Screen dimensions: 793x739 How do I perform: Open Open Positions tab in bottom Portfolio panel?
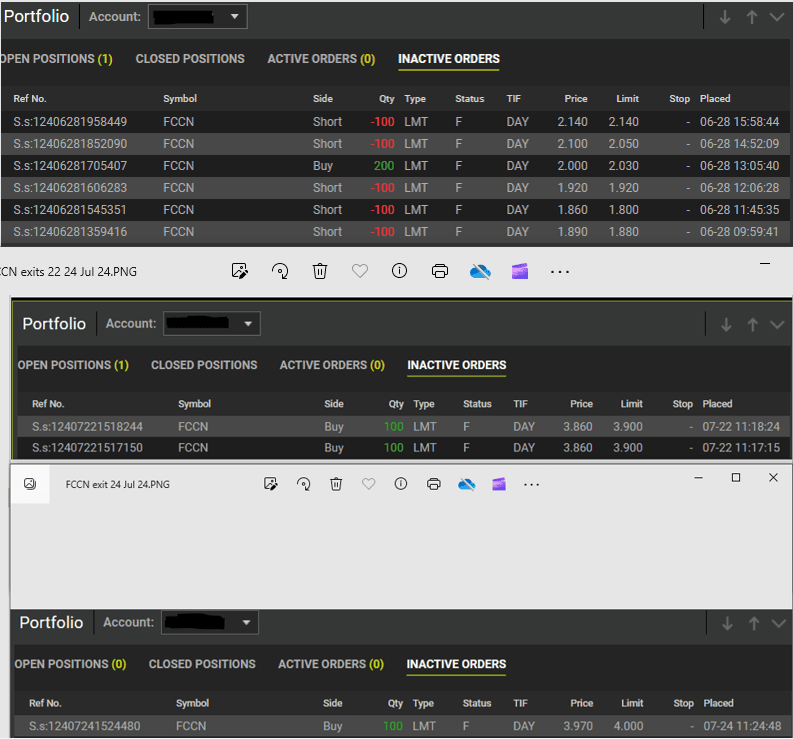tap(70, 664)
